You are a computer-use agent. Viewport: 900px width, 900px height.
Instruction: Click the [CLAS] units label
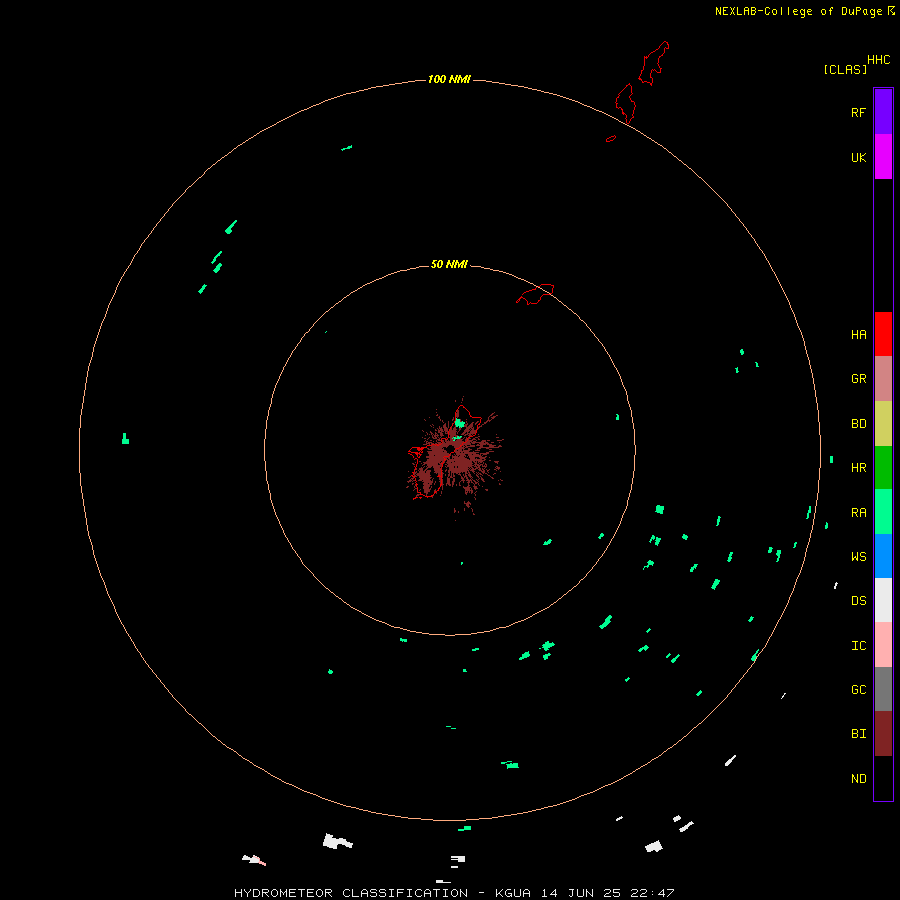click(845, 69)
